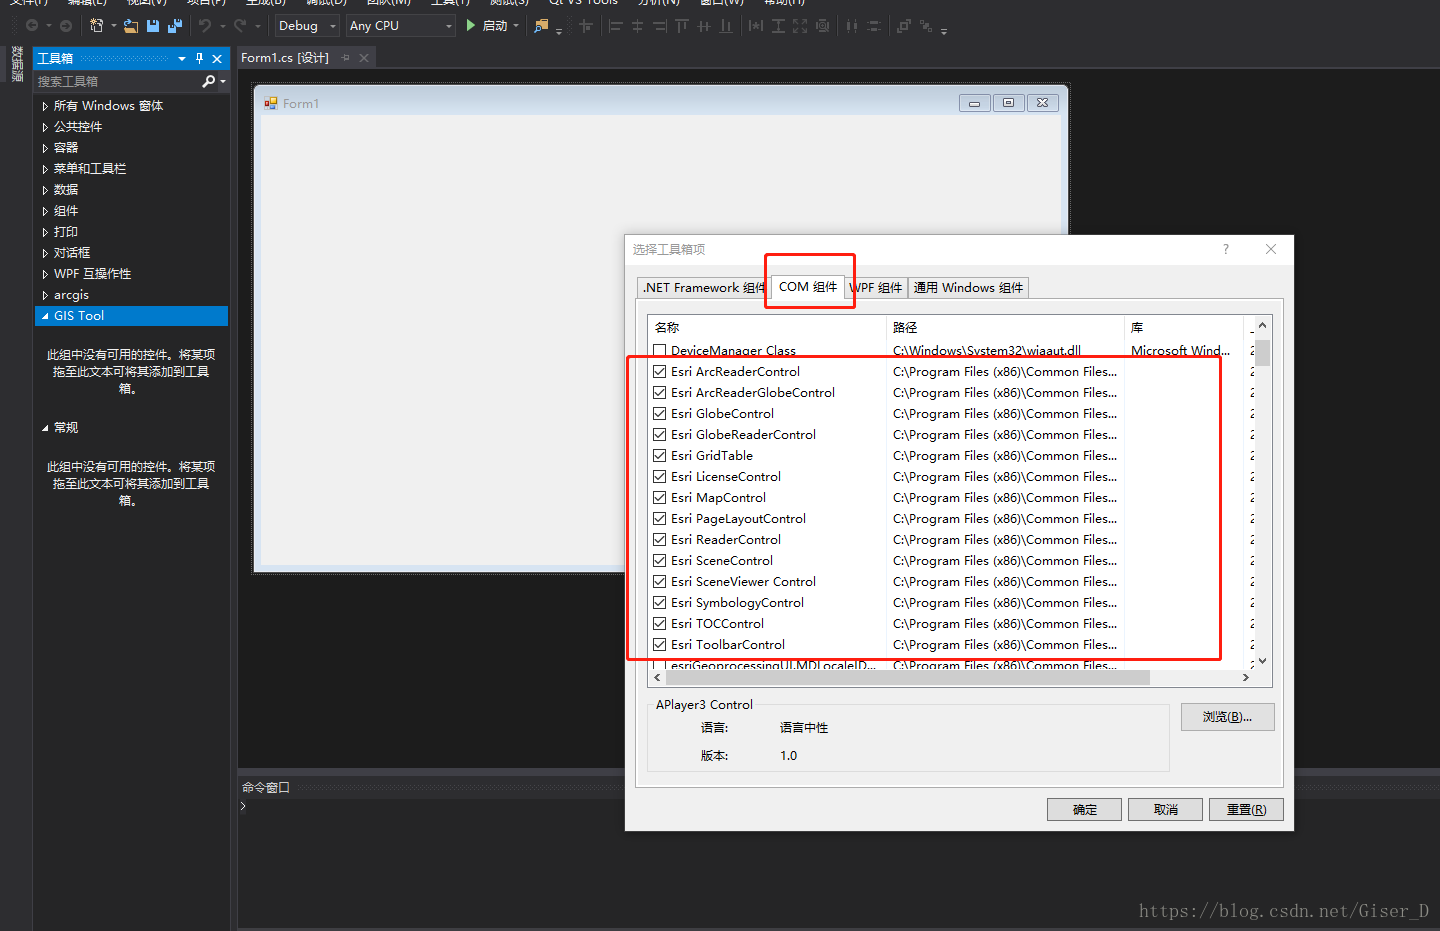
Task: Uncheck Esri ArcReaderControl checkbox
Action: [x=659, y=372]
